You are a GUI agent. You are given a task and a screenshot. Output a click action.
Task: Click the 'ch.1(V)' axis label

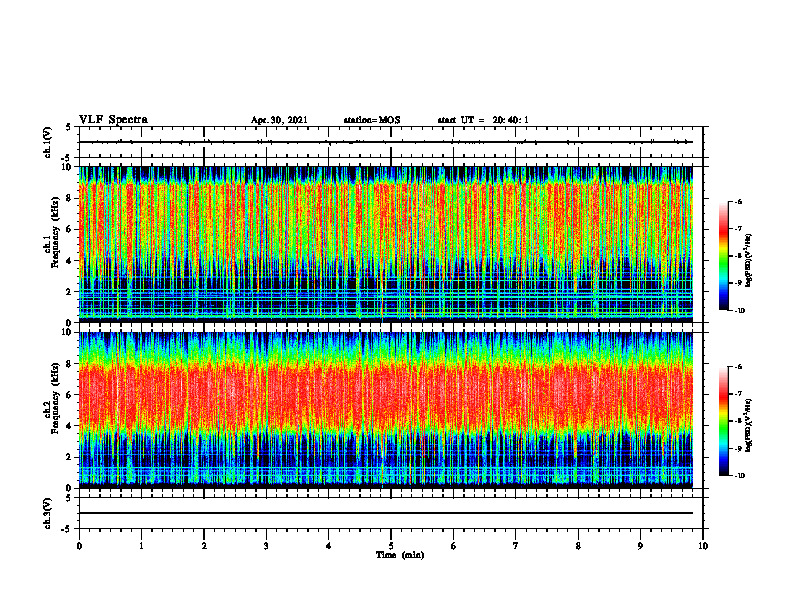[48, 142]
